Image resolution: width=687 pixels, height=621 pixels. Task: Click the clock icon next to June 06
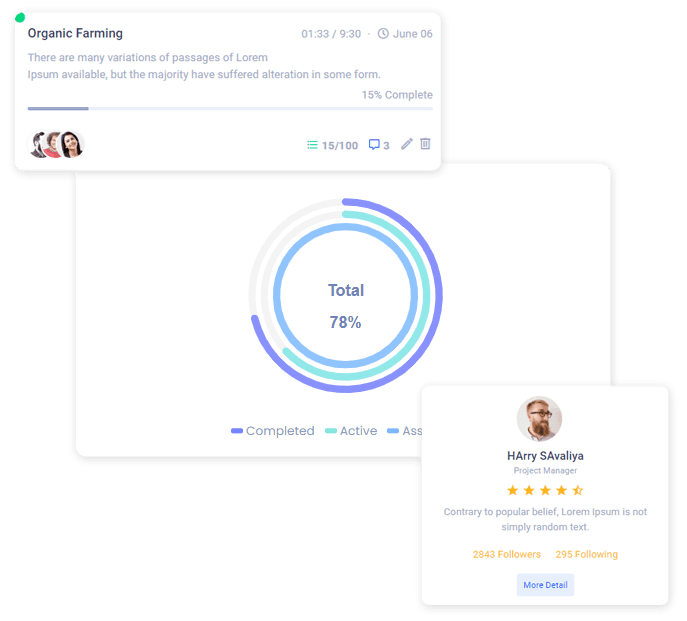(x=383, y=34)
